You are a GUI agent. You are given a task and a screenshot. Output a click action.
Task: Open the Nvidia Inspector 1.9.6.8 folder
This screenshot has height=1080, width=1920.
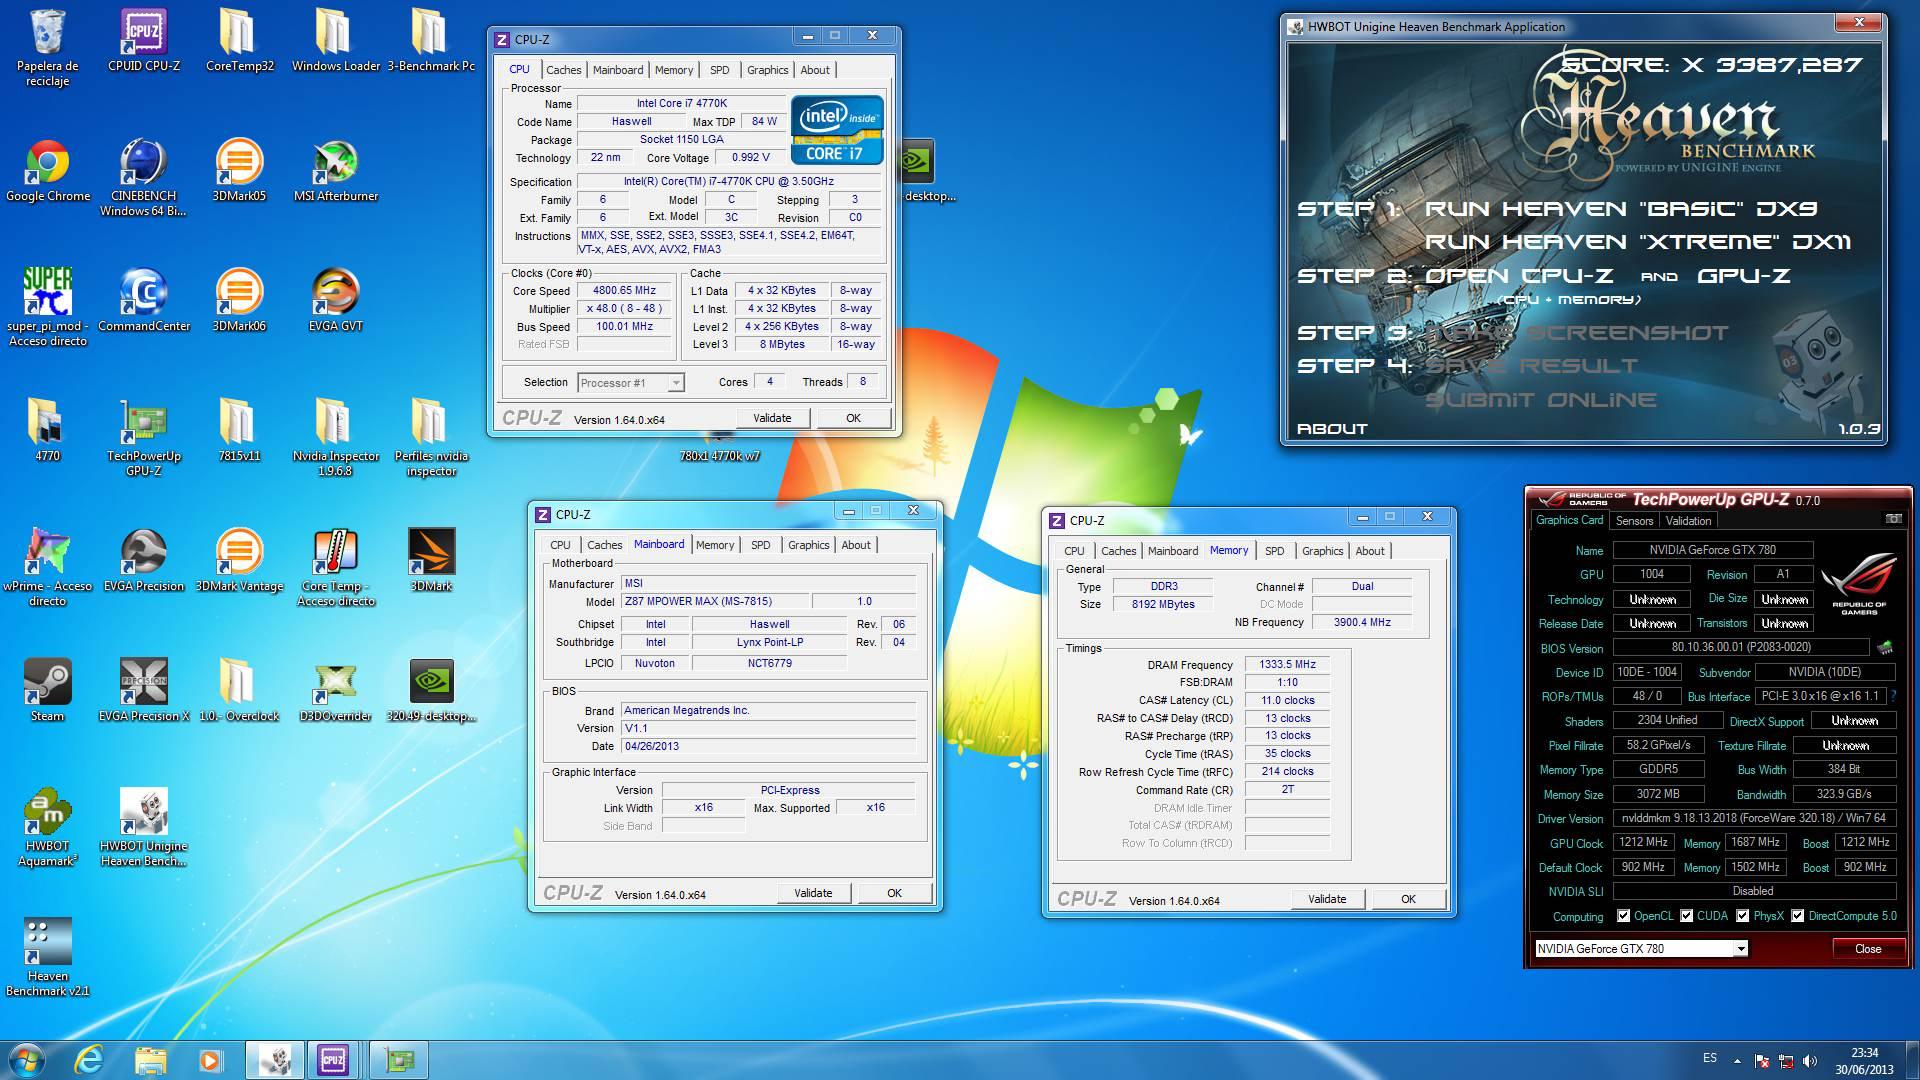(x=335, y=438)
